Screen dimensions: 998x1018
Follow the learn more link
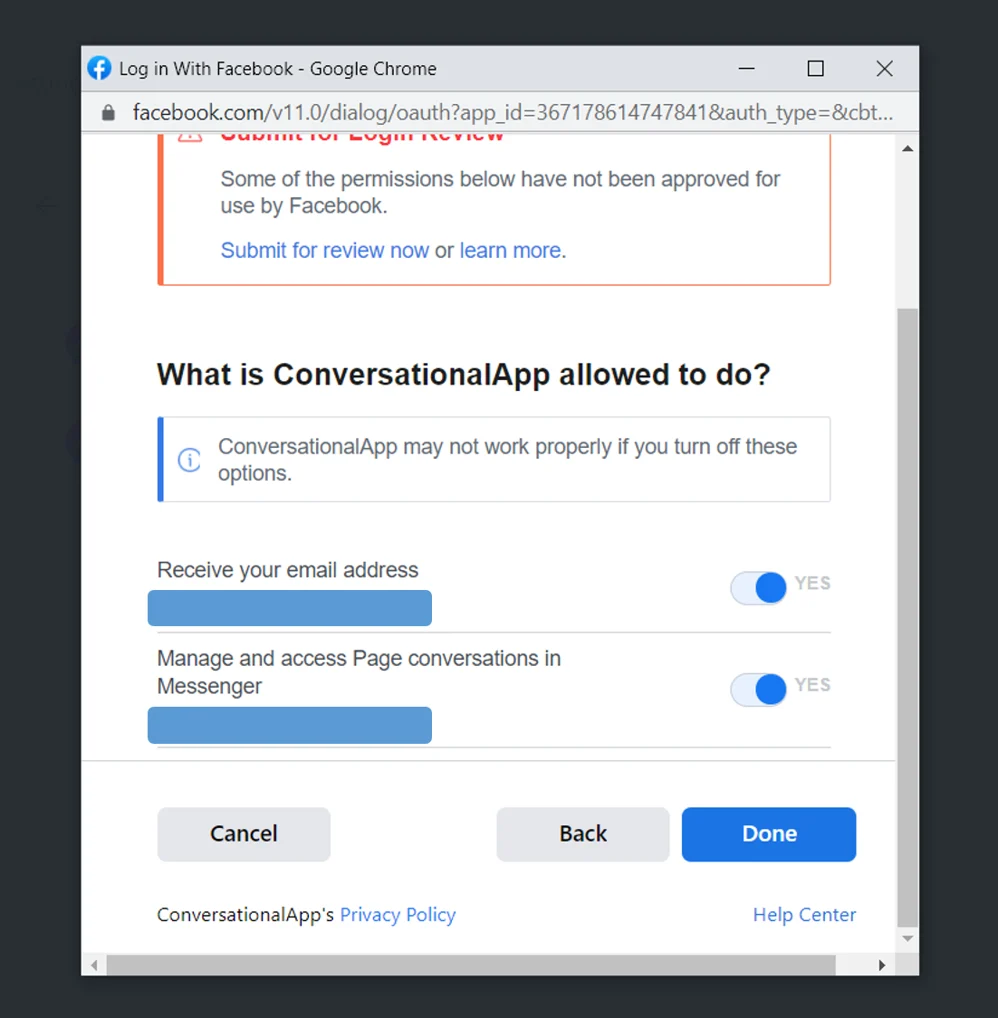(510, 250)
